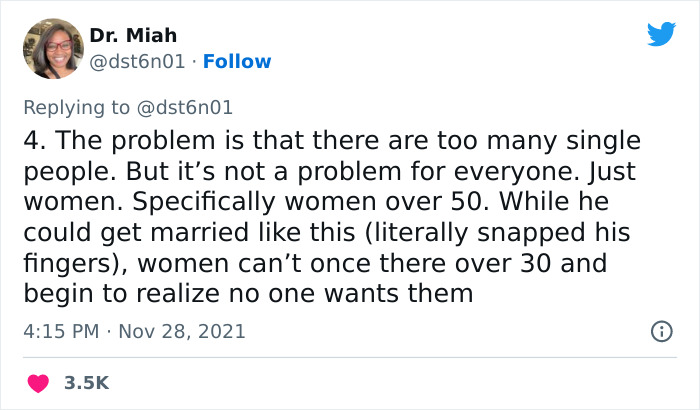Open the @dst6n01 handle beside Follow

(137, 62)
